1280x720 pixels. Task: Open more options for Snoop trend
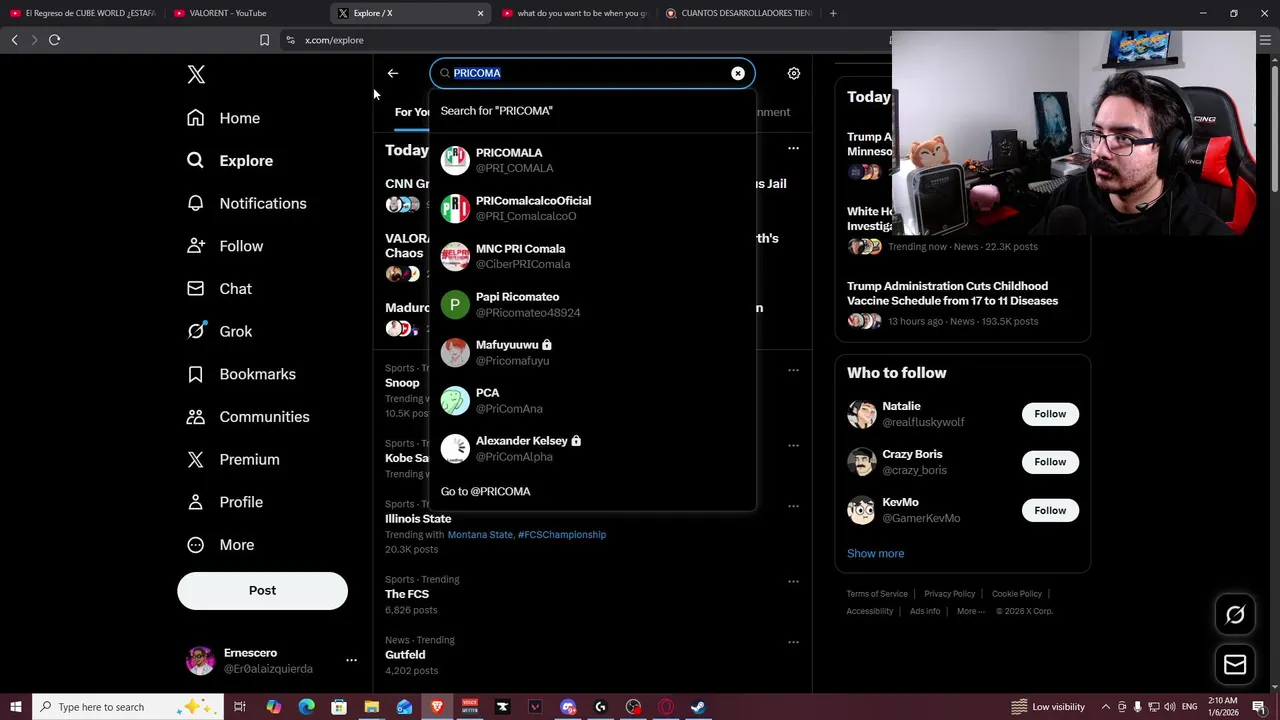pyautogui.click(x=793, y=370)
